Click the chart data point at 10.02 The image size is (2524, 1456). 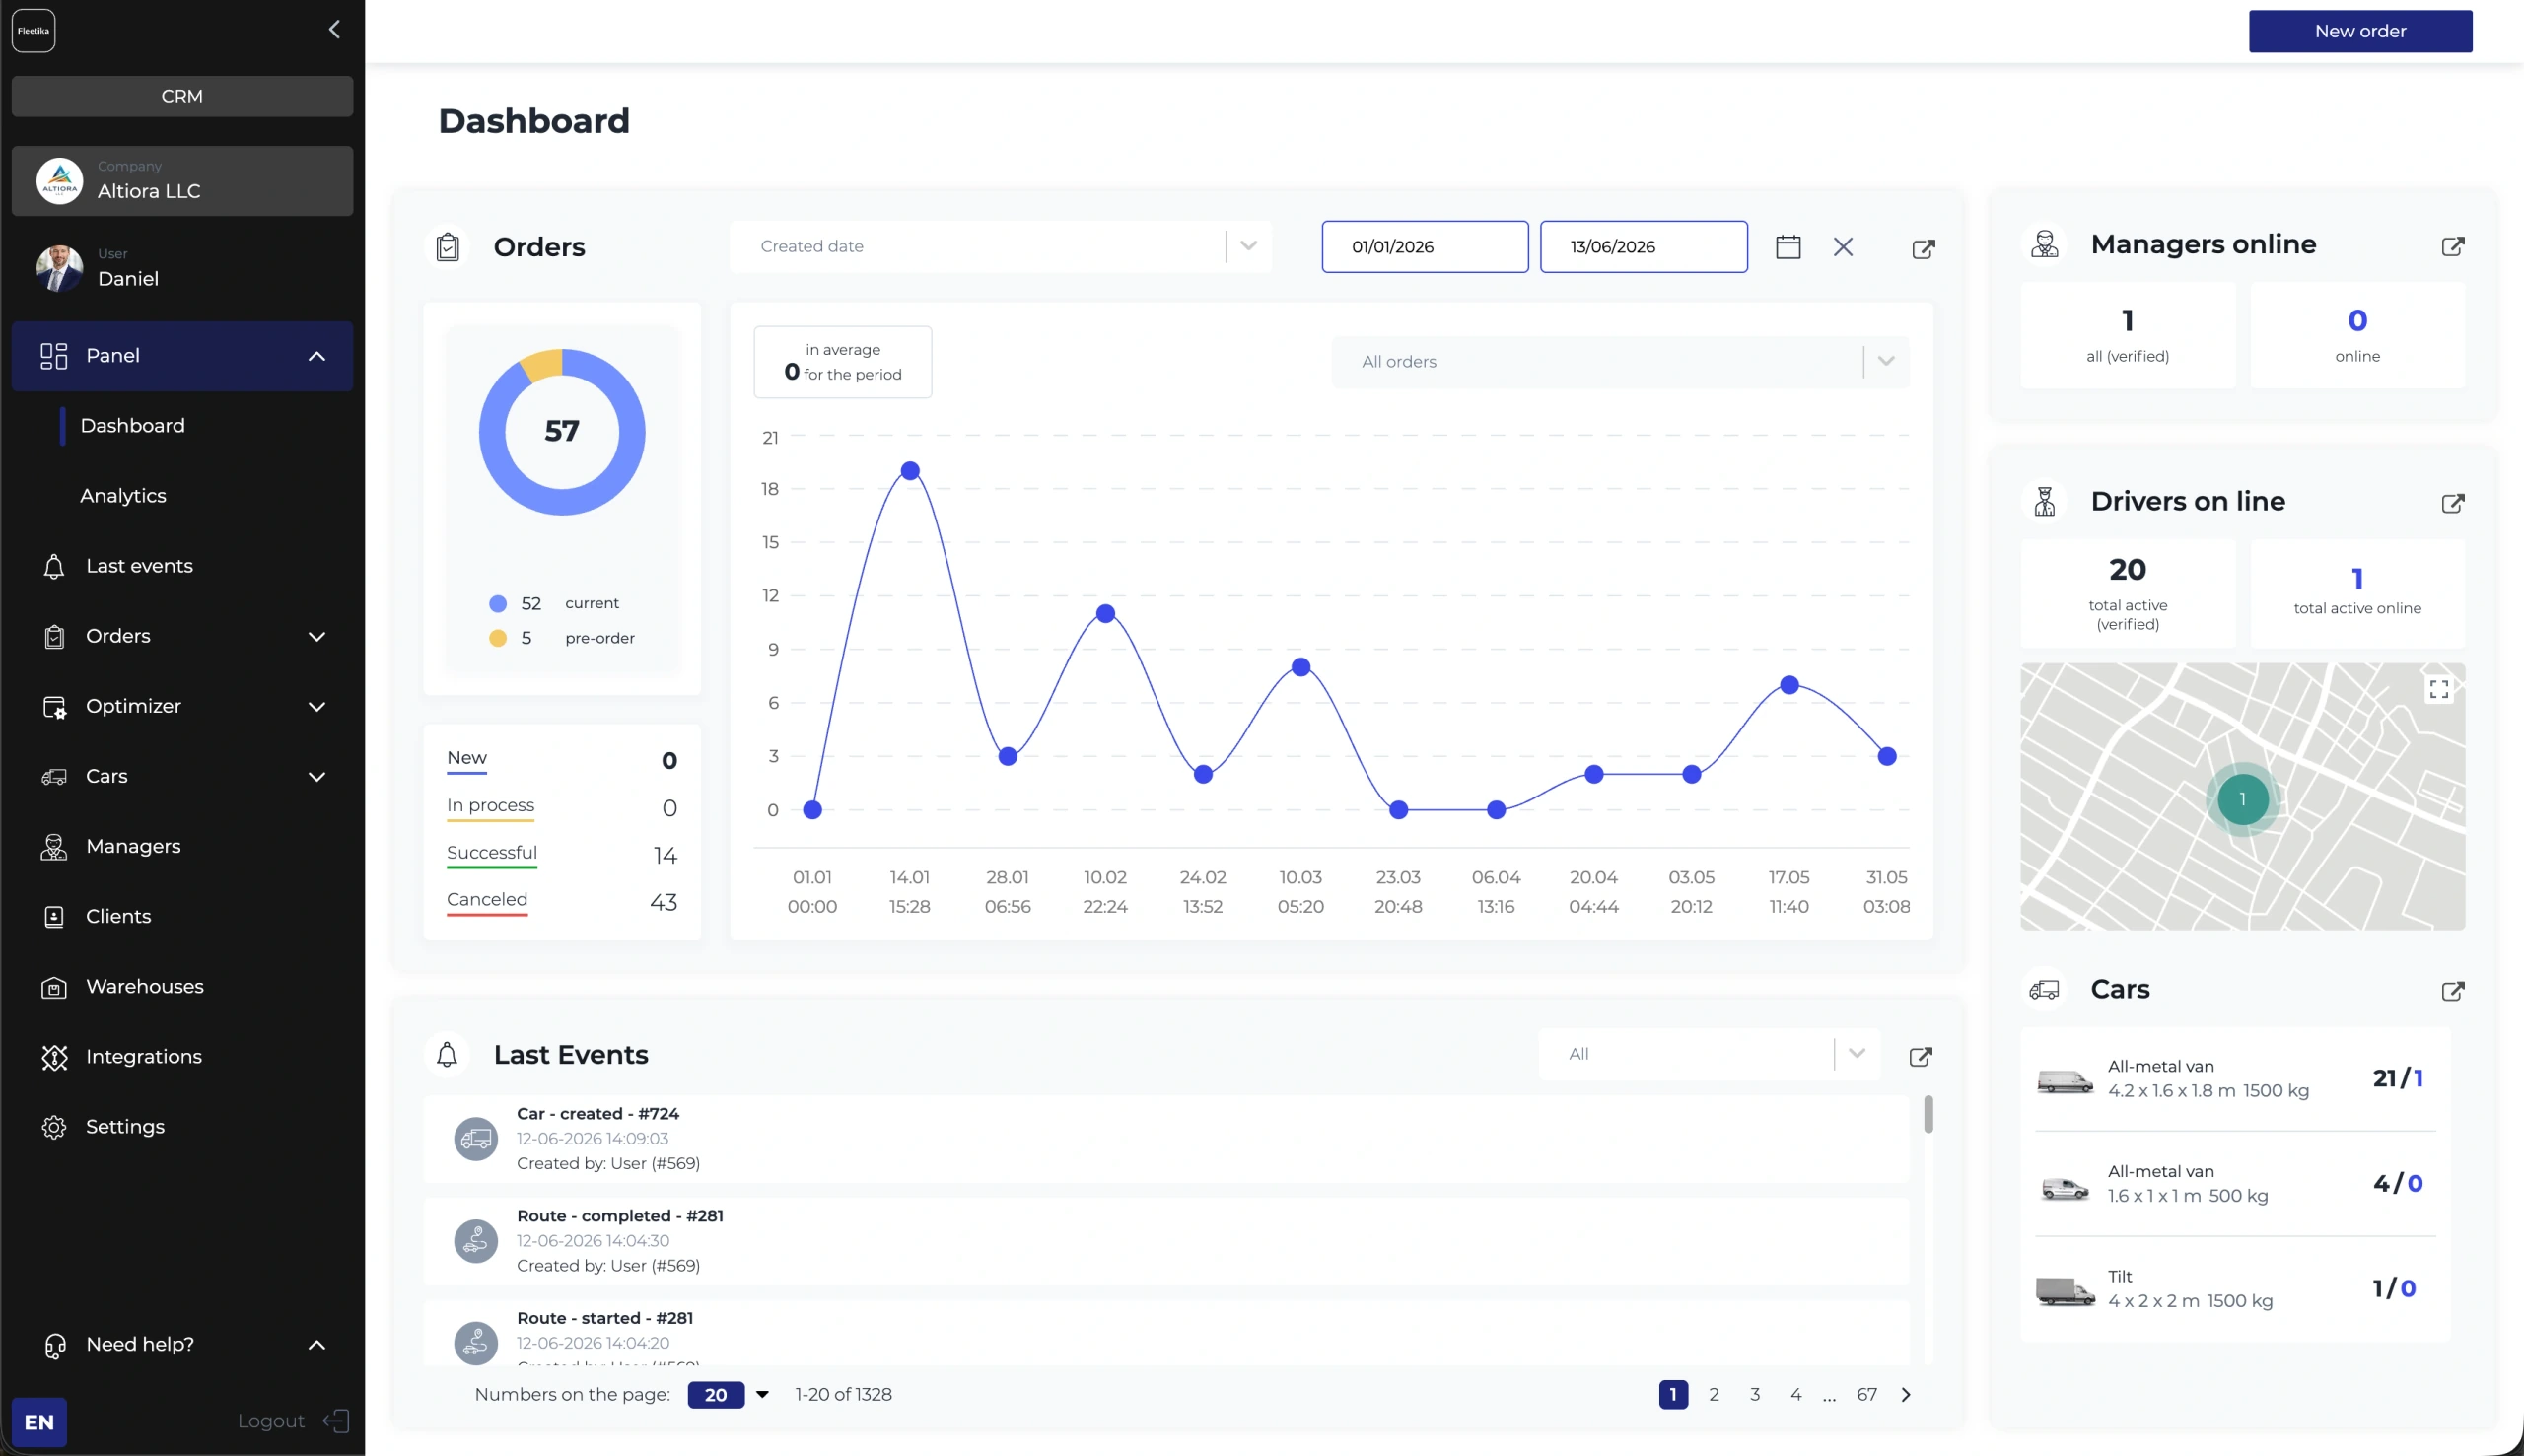pyautogui.click(x=1105, y=614)
